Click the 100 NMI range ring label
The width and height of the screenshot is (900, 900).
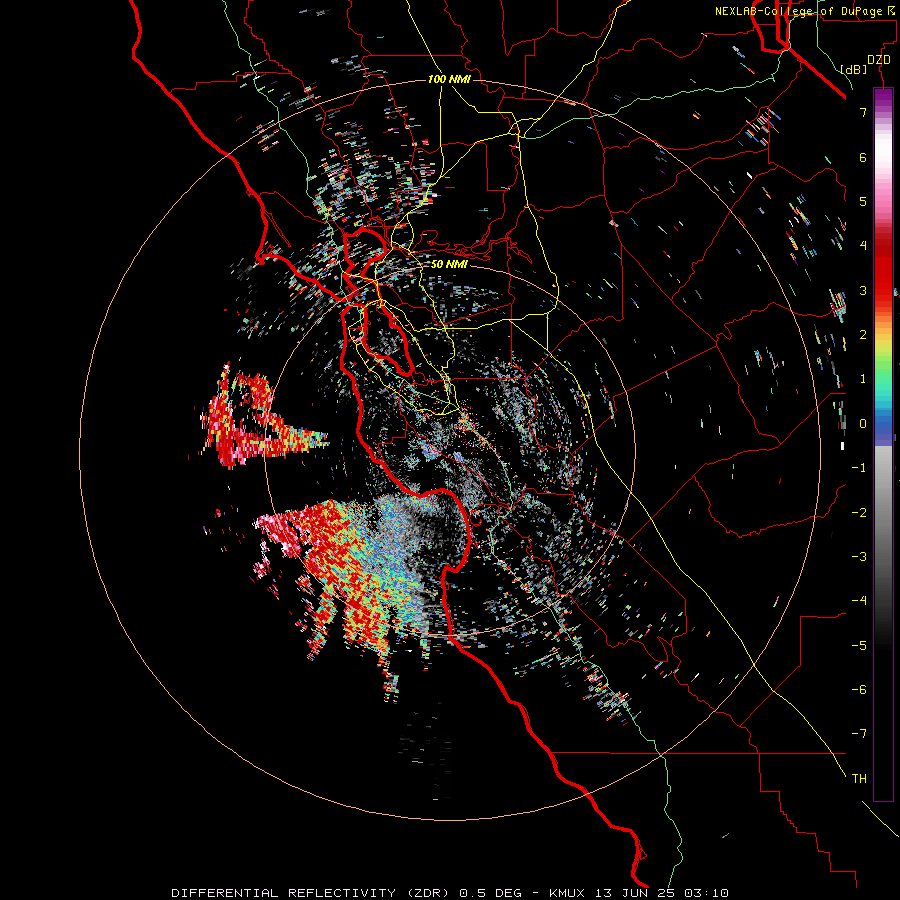(449, 79)
